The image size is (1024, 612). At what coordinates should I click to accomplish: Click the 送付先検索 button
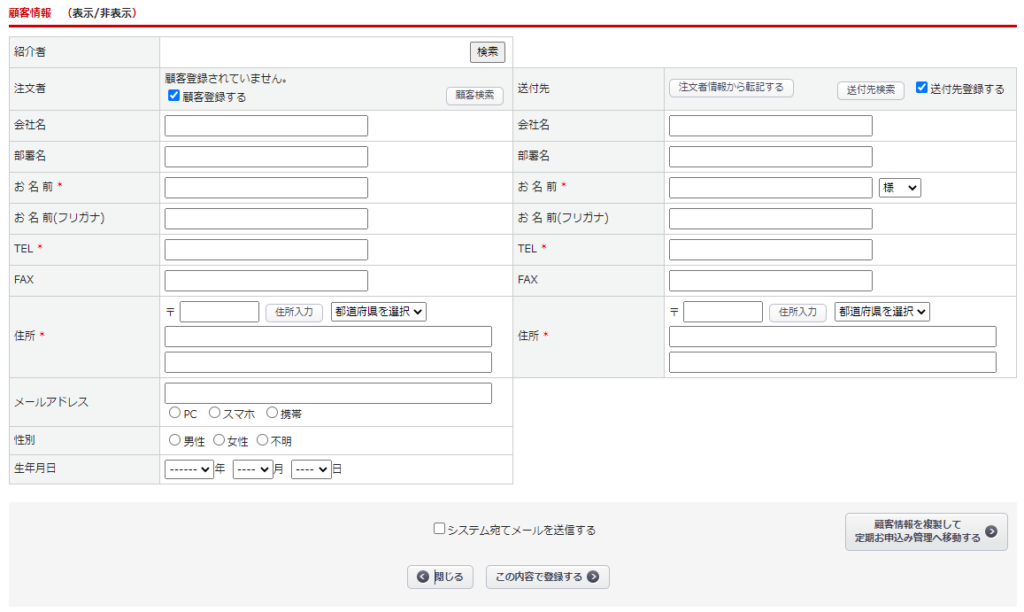870,90
